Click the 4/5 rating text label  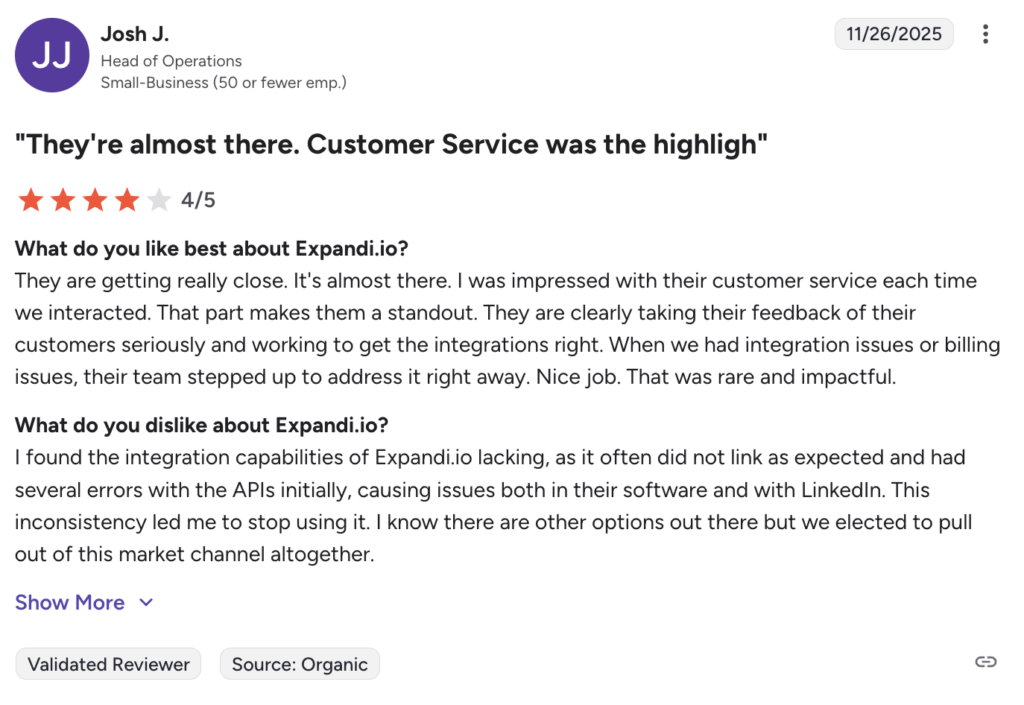[198, 200]
